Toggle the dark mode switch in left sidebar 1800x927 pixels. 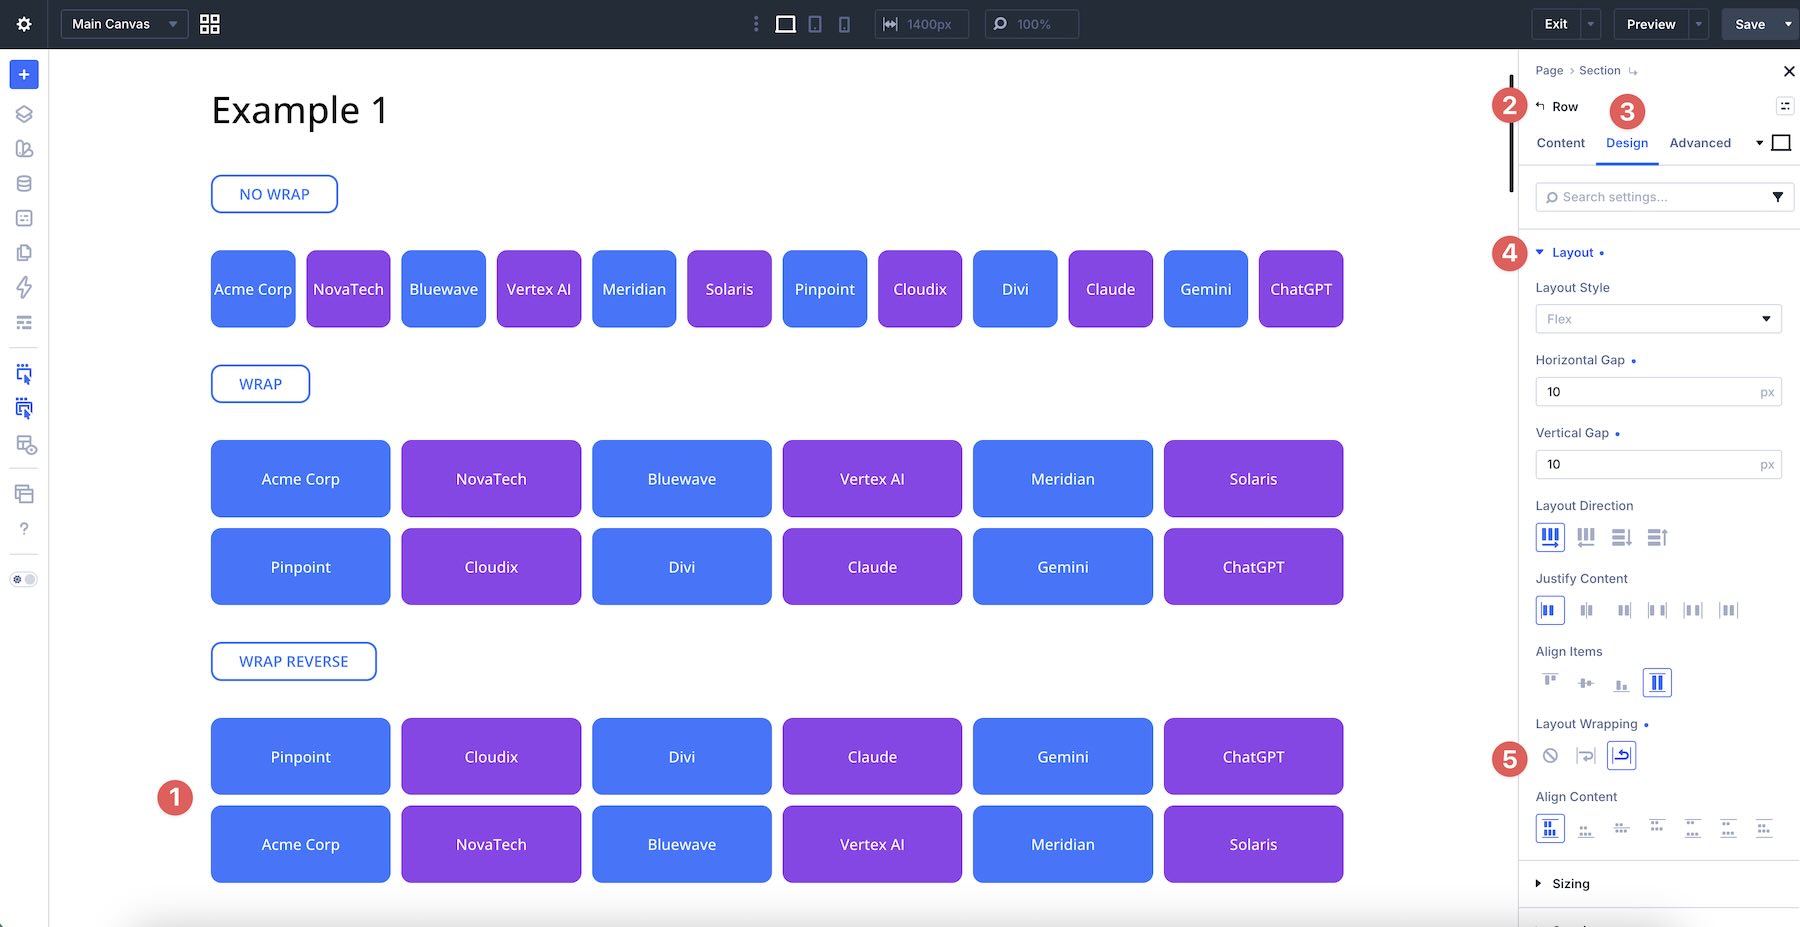pyautogui.click(x=24, y=580)
